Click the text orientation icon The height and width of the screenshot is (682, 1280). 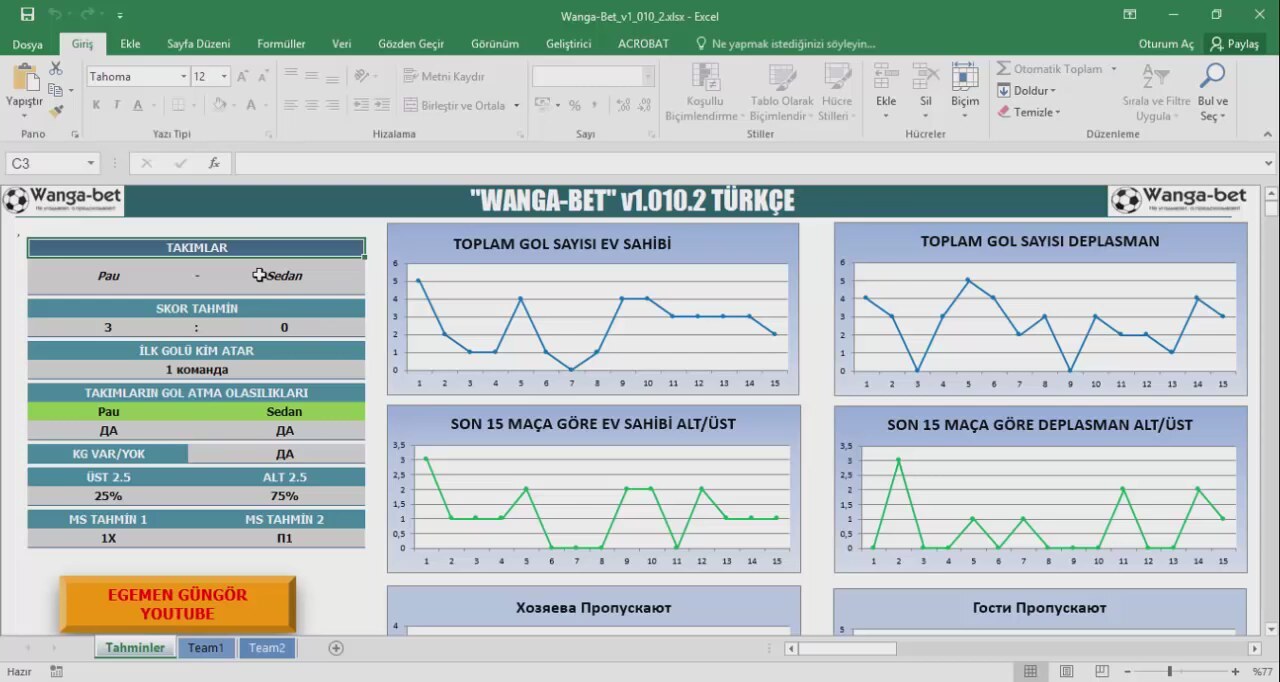tap(362, 76)
